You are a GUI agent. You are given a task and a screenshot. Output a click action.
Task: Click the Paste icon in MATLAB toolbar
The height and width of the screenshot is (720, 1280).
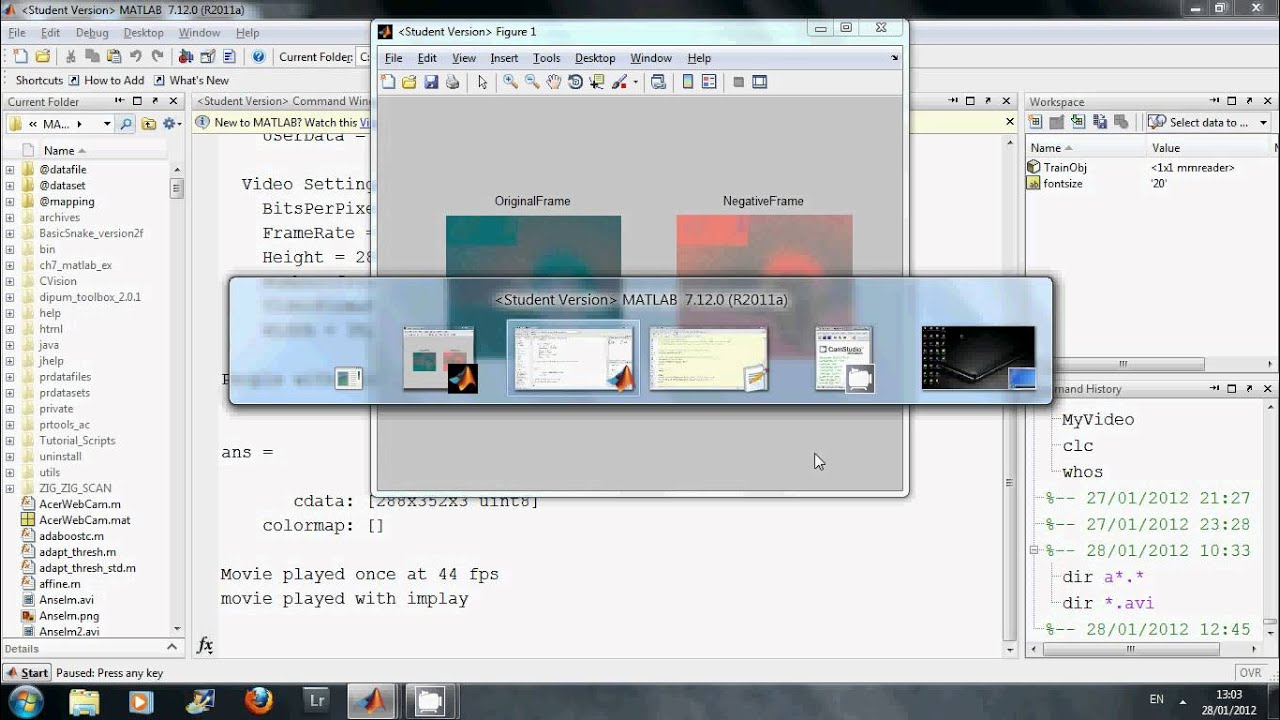pyautogui.click(x=114, y=57)
